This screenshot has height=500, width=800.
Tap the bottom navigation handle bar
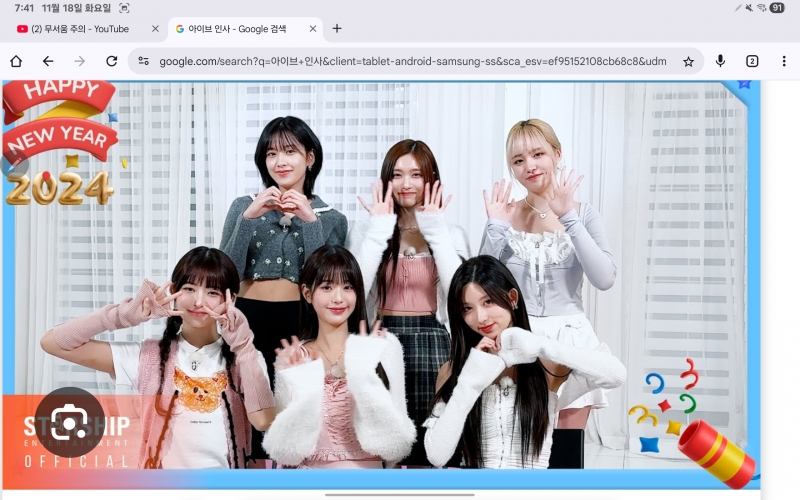click(400, 494)
